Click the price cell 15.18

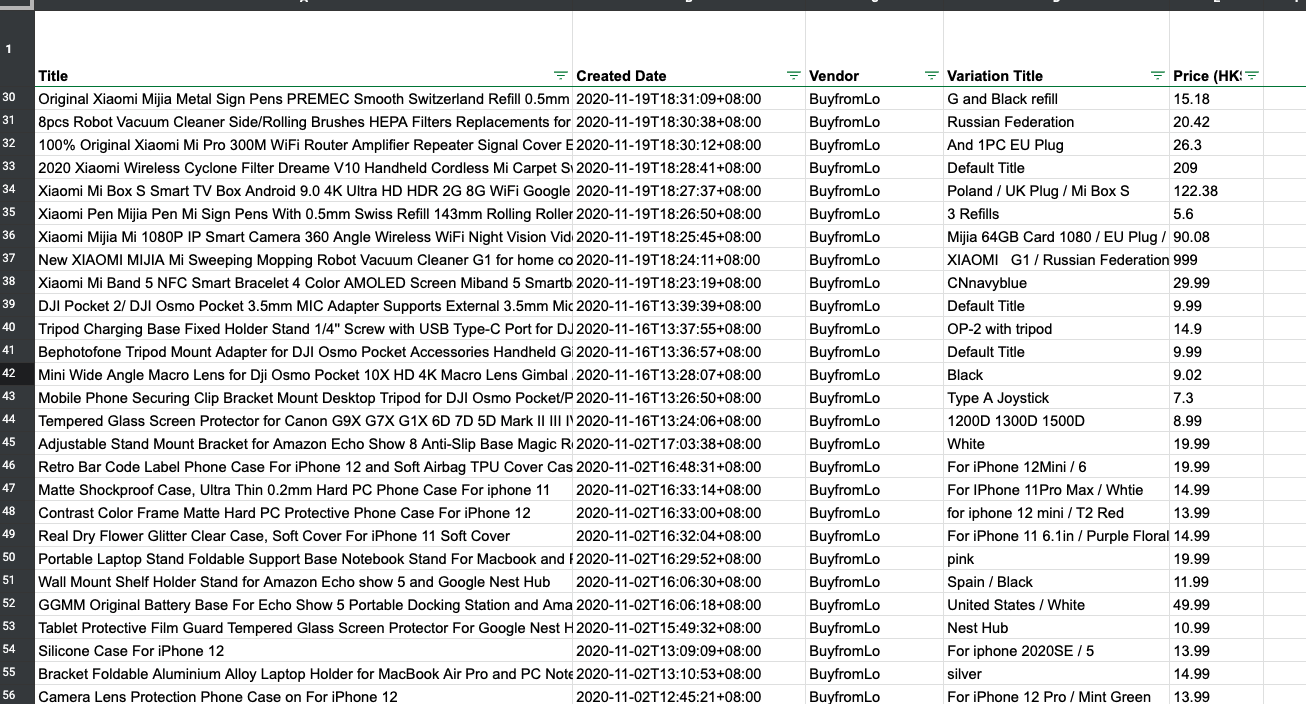(1216, 99)
